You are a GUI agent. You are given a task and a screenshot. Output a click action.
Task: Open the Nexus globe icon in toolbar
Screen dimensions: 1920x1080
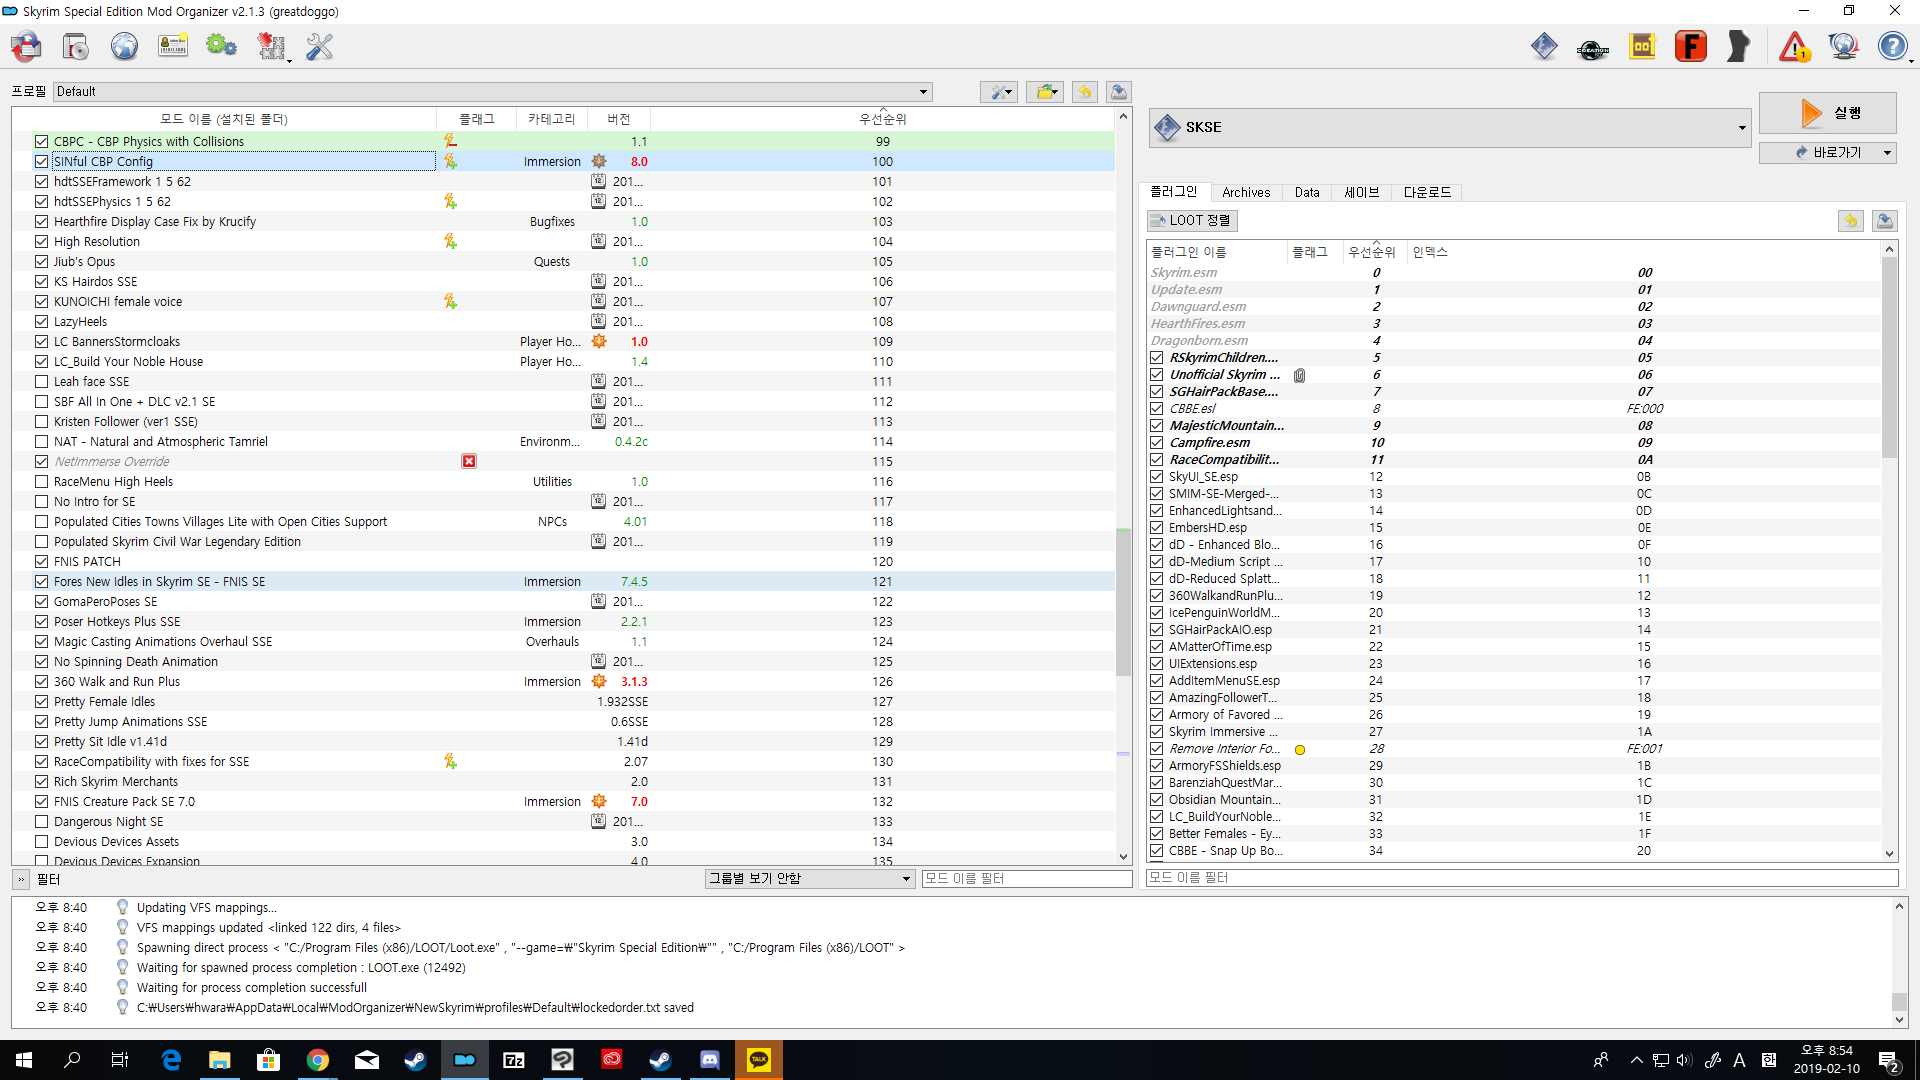pos(124,46)
